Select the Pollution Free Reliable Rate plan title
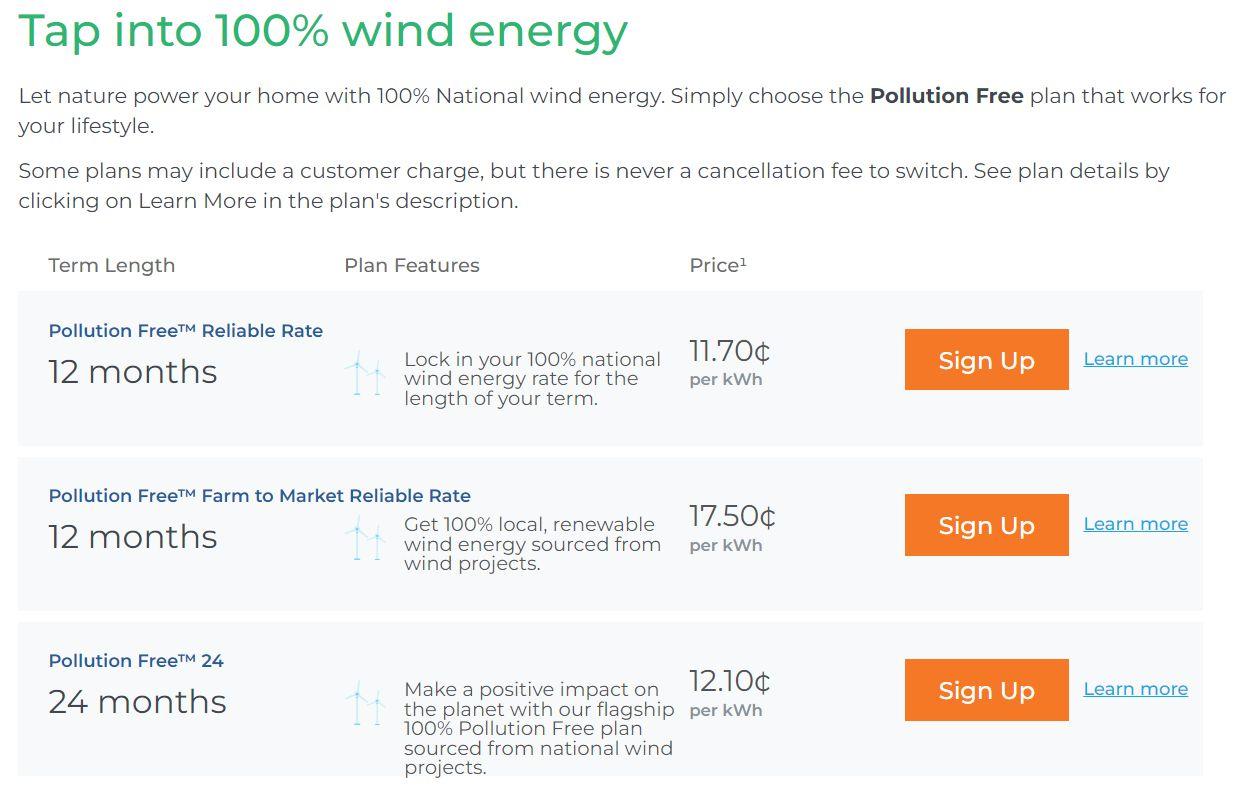This screenshot has height=790, width=1254. point(185,331)
